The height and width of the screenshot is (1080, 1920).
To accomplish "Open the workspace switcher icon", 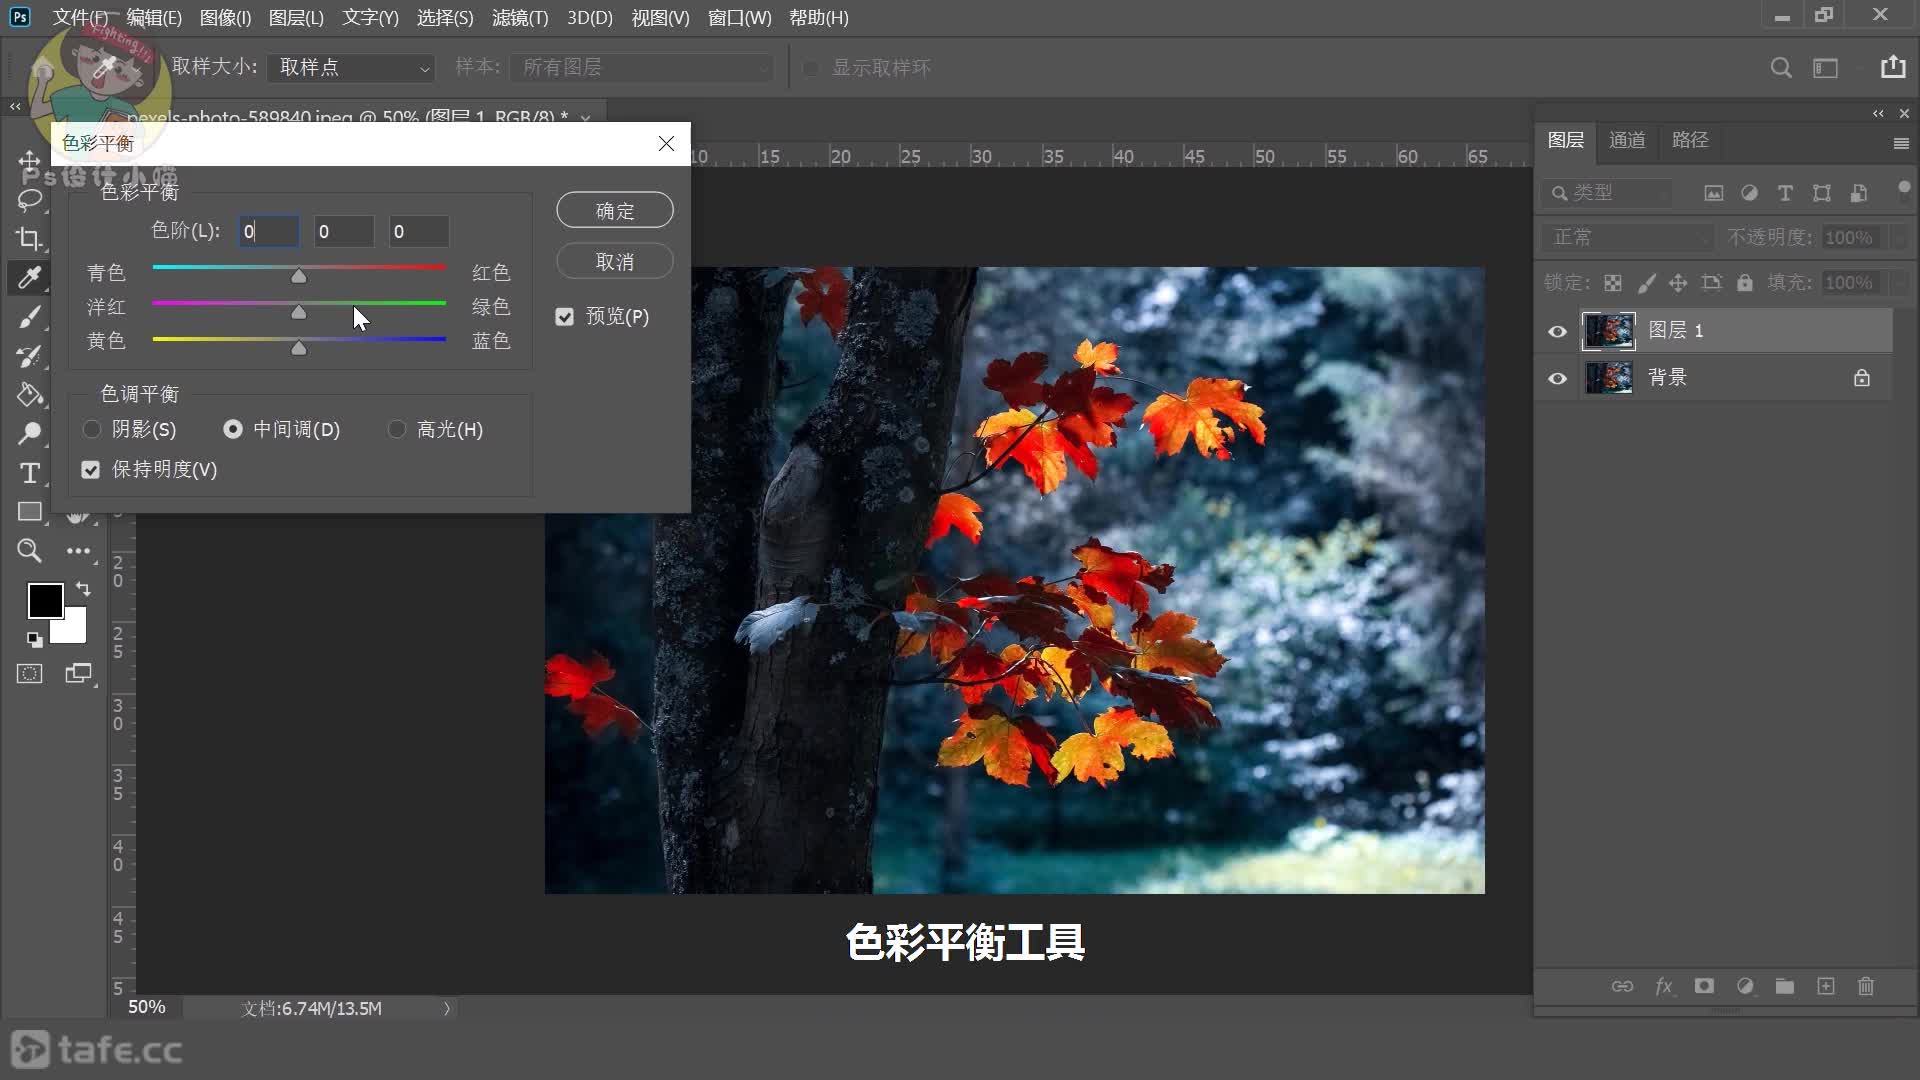I will (x=1826, y=67).
